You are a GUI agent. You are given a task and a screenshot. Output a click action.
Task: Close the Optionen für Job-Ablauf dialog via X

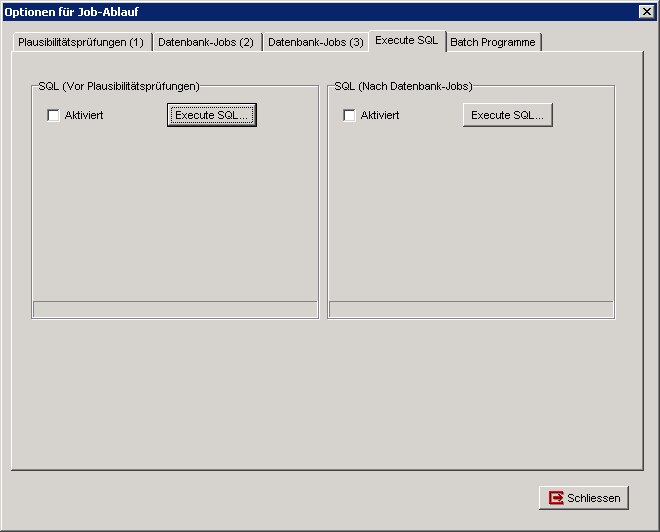(647, 12)
